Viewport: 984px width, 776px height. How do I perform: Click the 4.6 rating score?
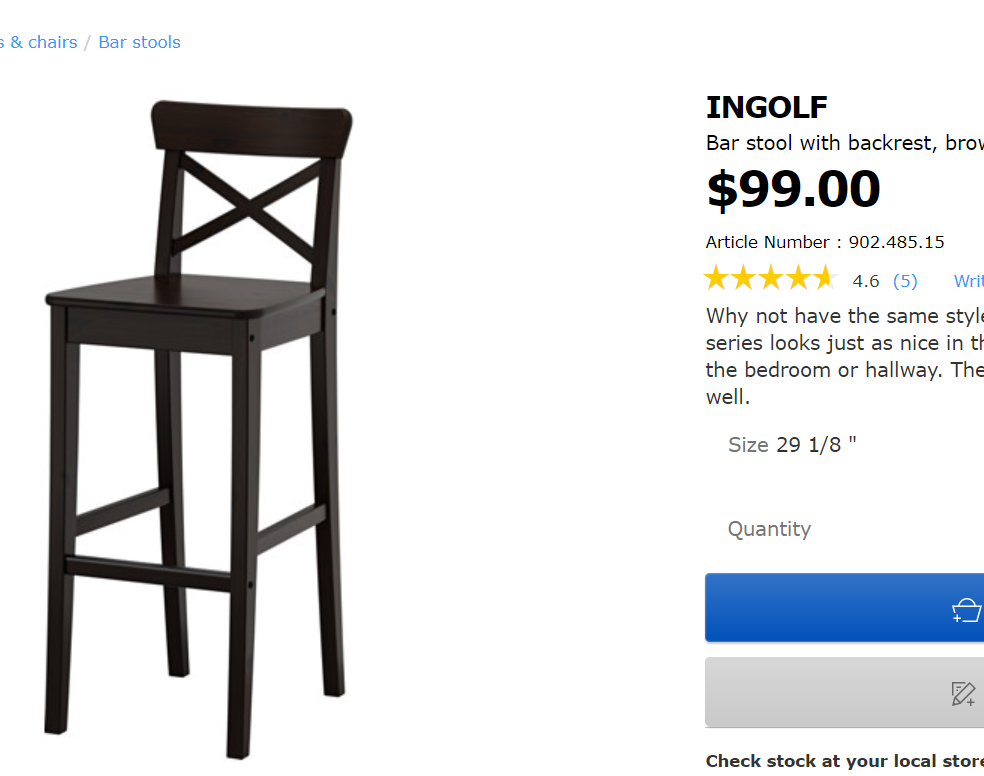865,281
